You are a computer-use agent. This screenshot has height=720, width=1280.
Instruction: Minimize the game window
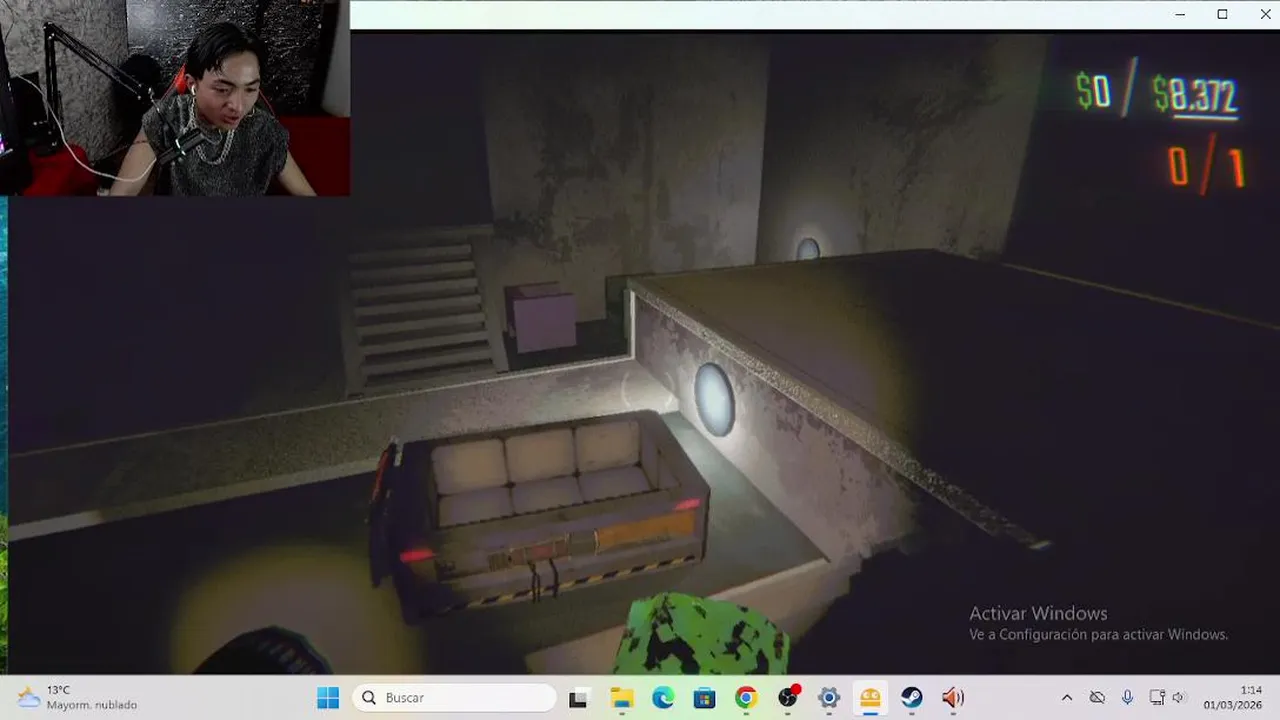pos(1180,14)
